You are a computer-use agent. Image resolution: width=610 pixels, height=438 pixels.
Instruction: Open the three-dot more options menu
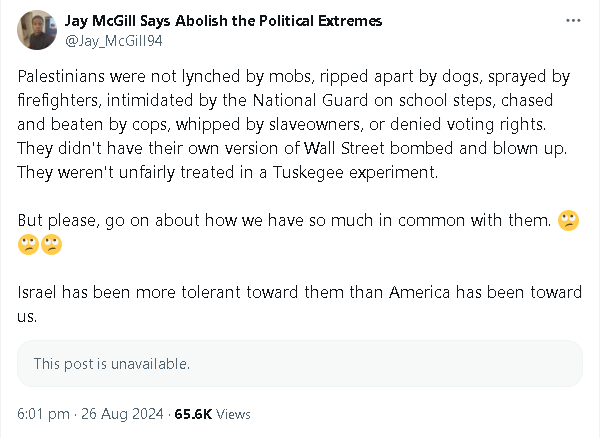(x=573, y=21)
